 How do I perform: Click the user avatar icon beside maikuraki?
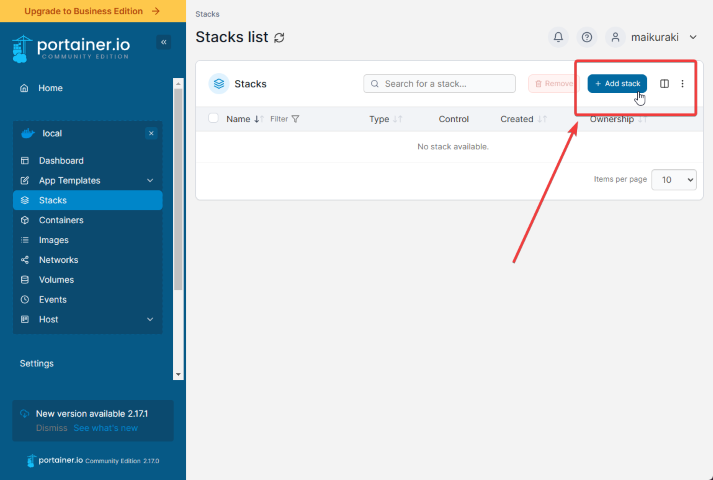(x=615, y=37)
